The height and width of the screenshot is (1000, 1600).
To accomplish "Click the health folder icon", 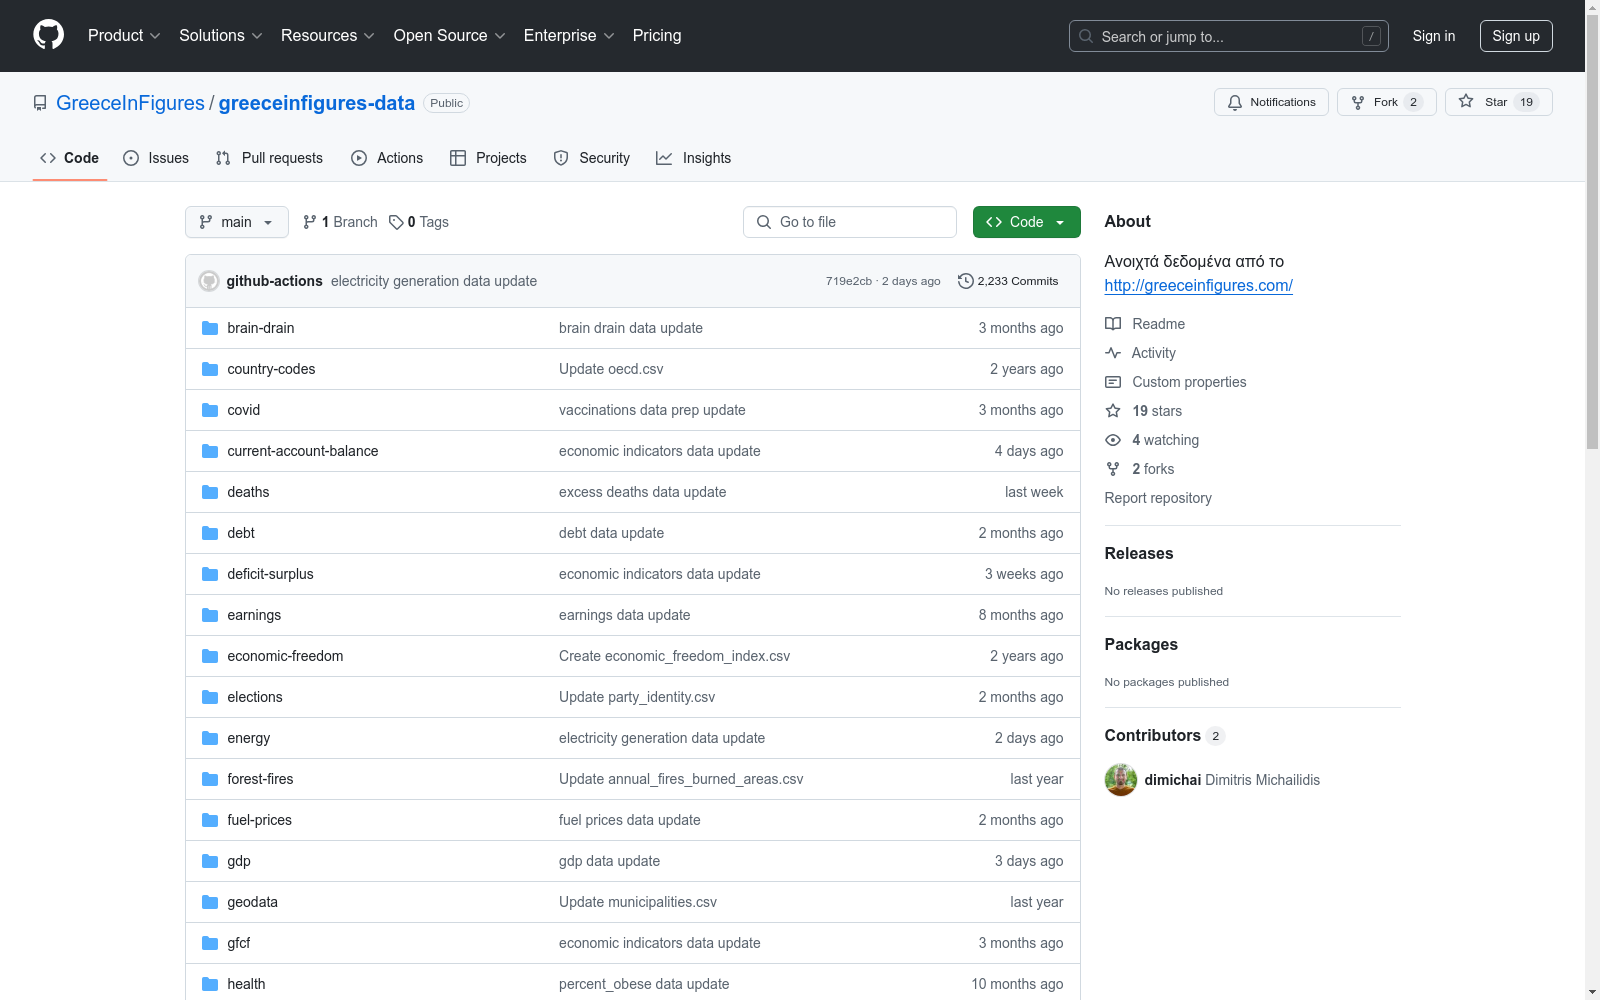I will click(x=210, y=984).
